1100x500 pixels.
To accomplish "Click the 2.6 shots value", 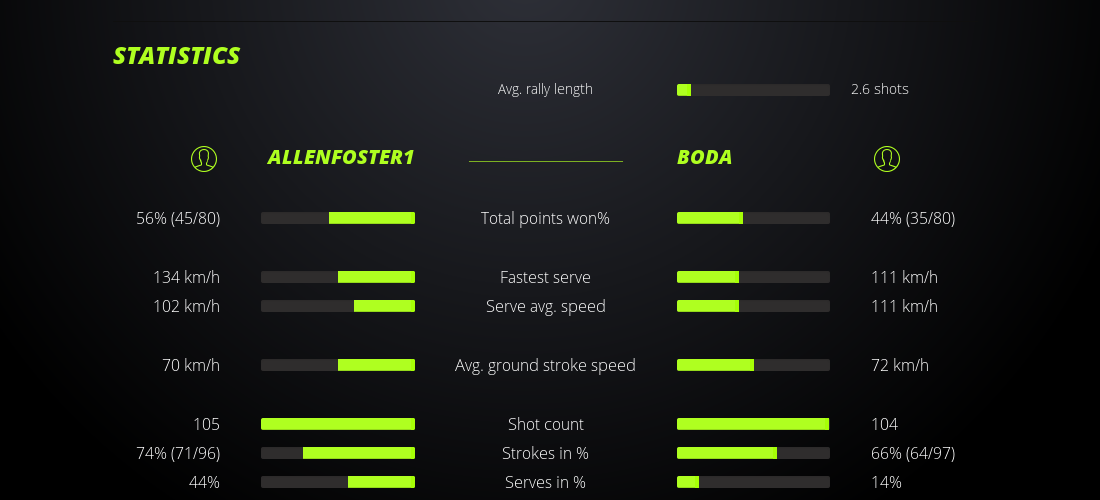I will (x=880, y=89).
